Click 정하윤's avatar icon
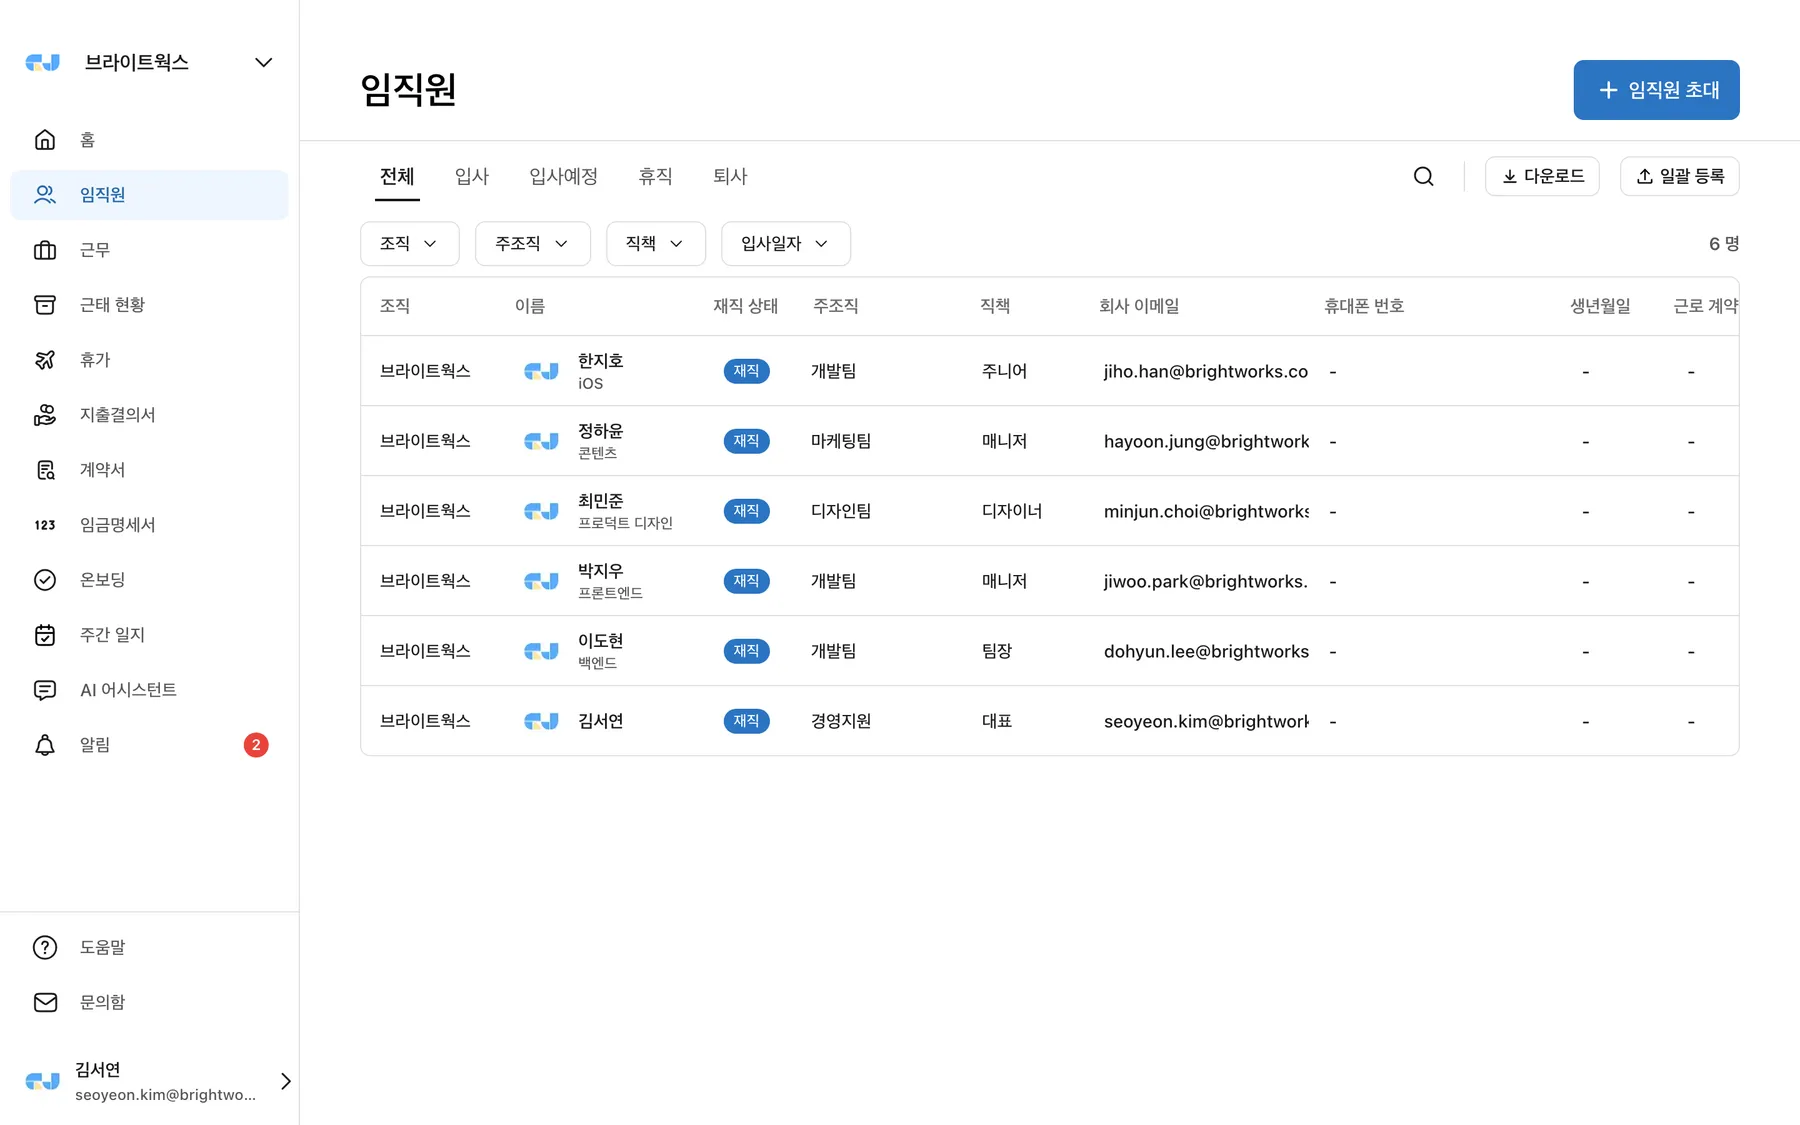This screenshot has height=1125, width=1800. pos(541,441)
